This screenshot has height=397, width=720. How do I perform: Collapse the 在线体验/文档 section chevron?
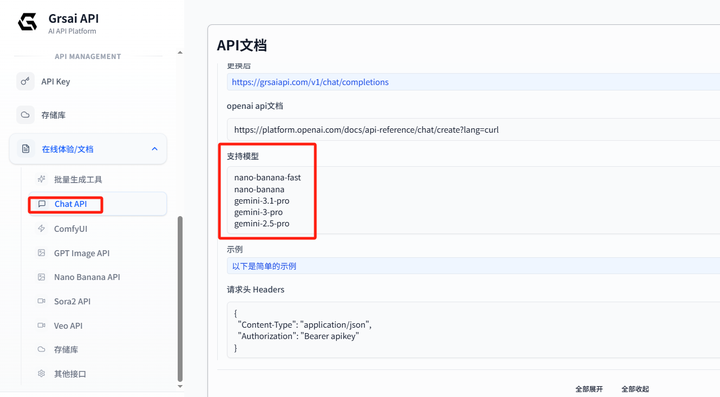tap(155, 149)
